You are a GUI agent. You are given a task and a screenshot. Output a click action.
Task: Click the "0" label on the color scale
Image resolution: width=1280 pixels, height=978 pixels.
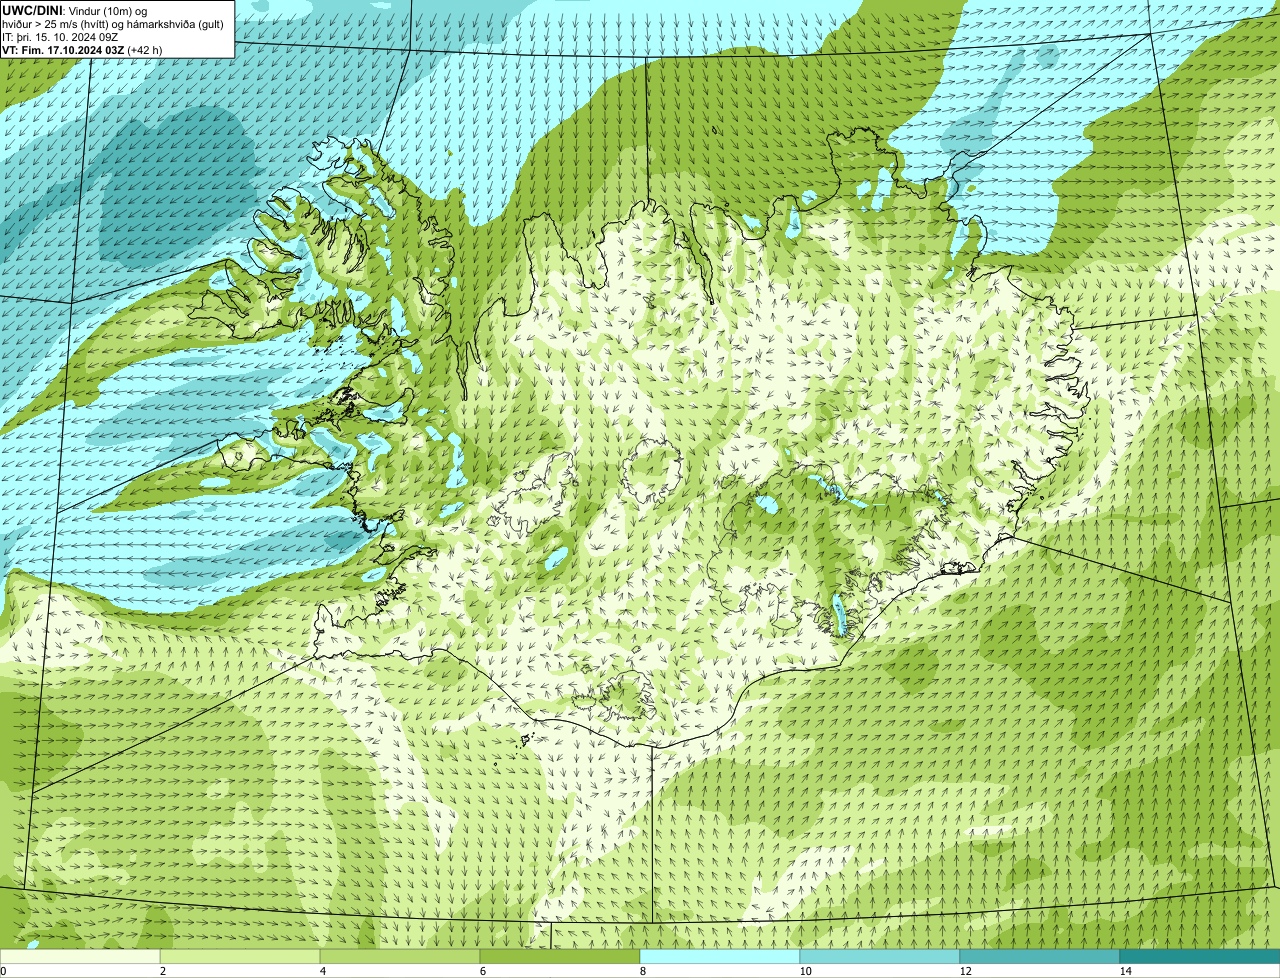3,971
